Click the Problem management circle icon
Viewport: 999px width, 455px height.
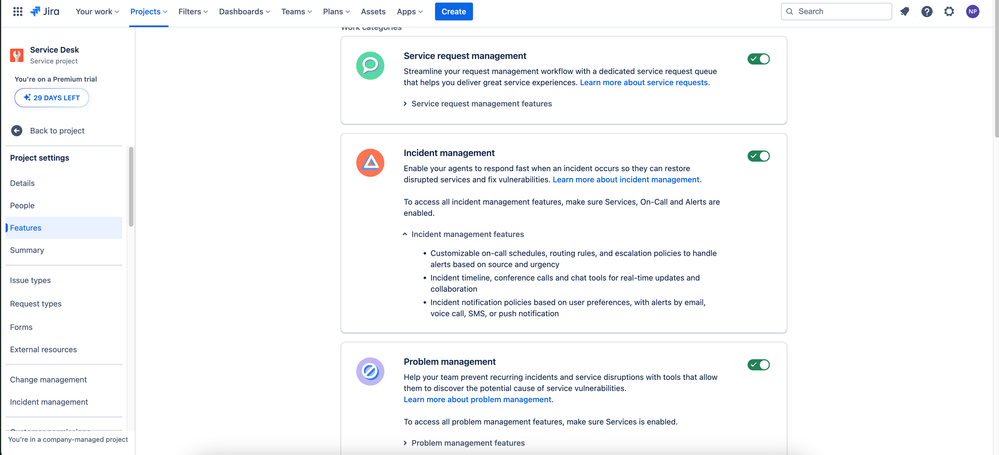click(370, 371)
